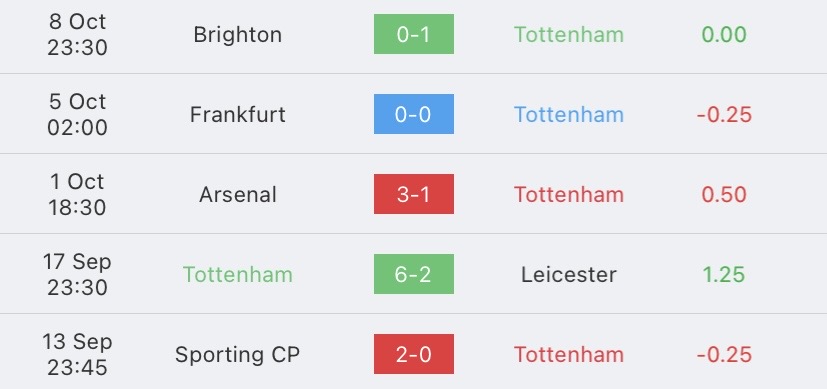Screen dimensions: 827x389
Task: Select the Arsenal team name
Action: pos(237,194)
